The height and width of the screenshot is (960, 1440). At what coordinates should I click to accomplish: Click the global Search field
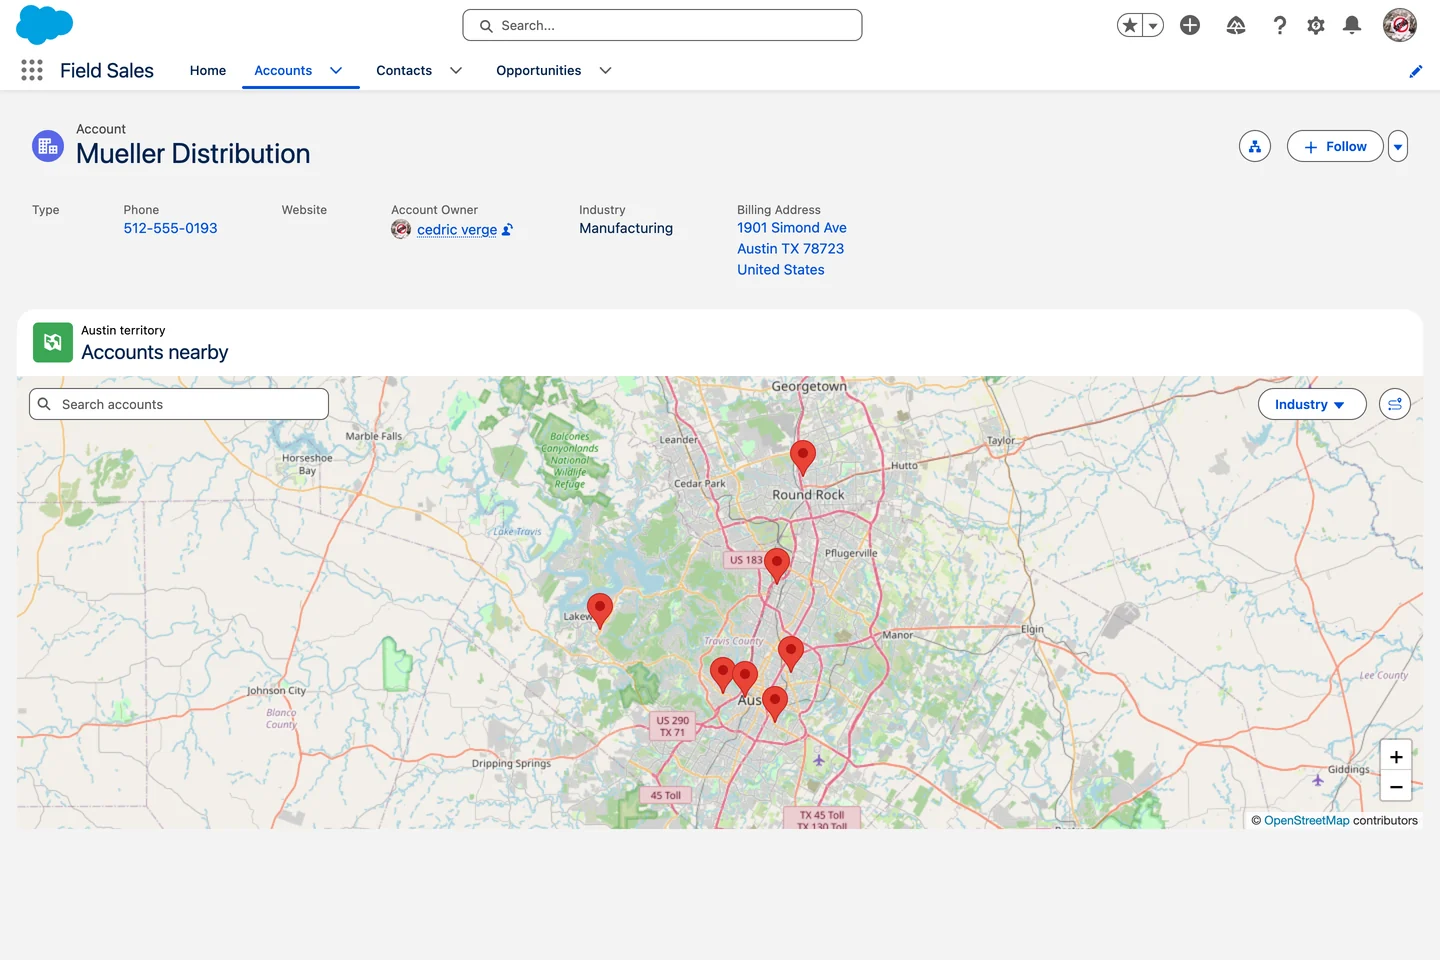[x=662, y=25]
